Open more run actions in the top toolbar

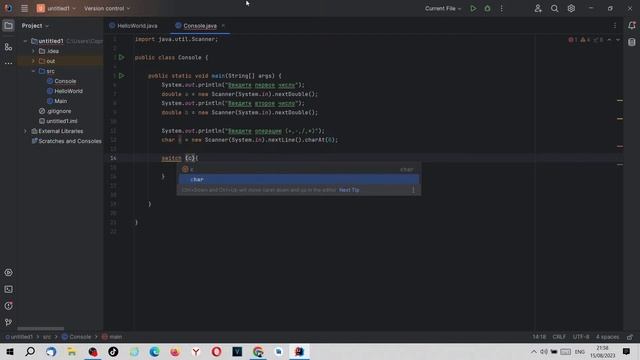pos(502,8)
